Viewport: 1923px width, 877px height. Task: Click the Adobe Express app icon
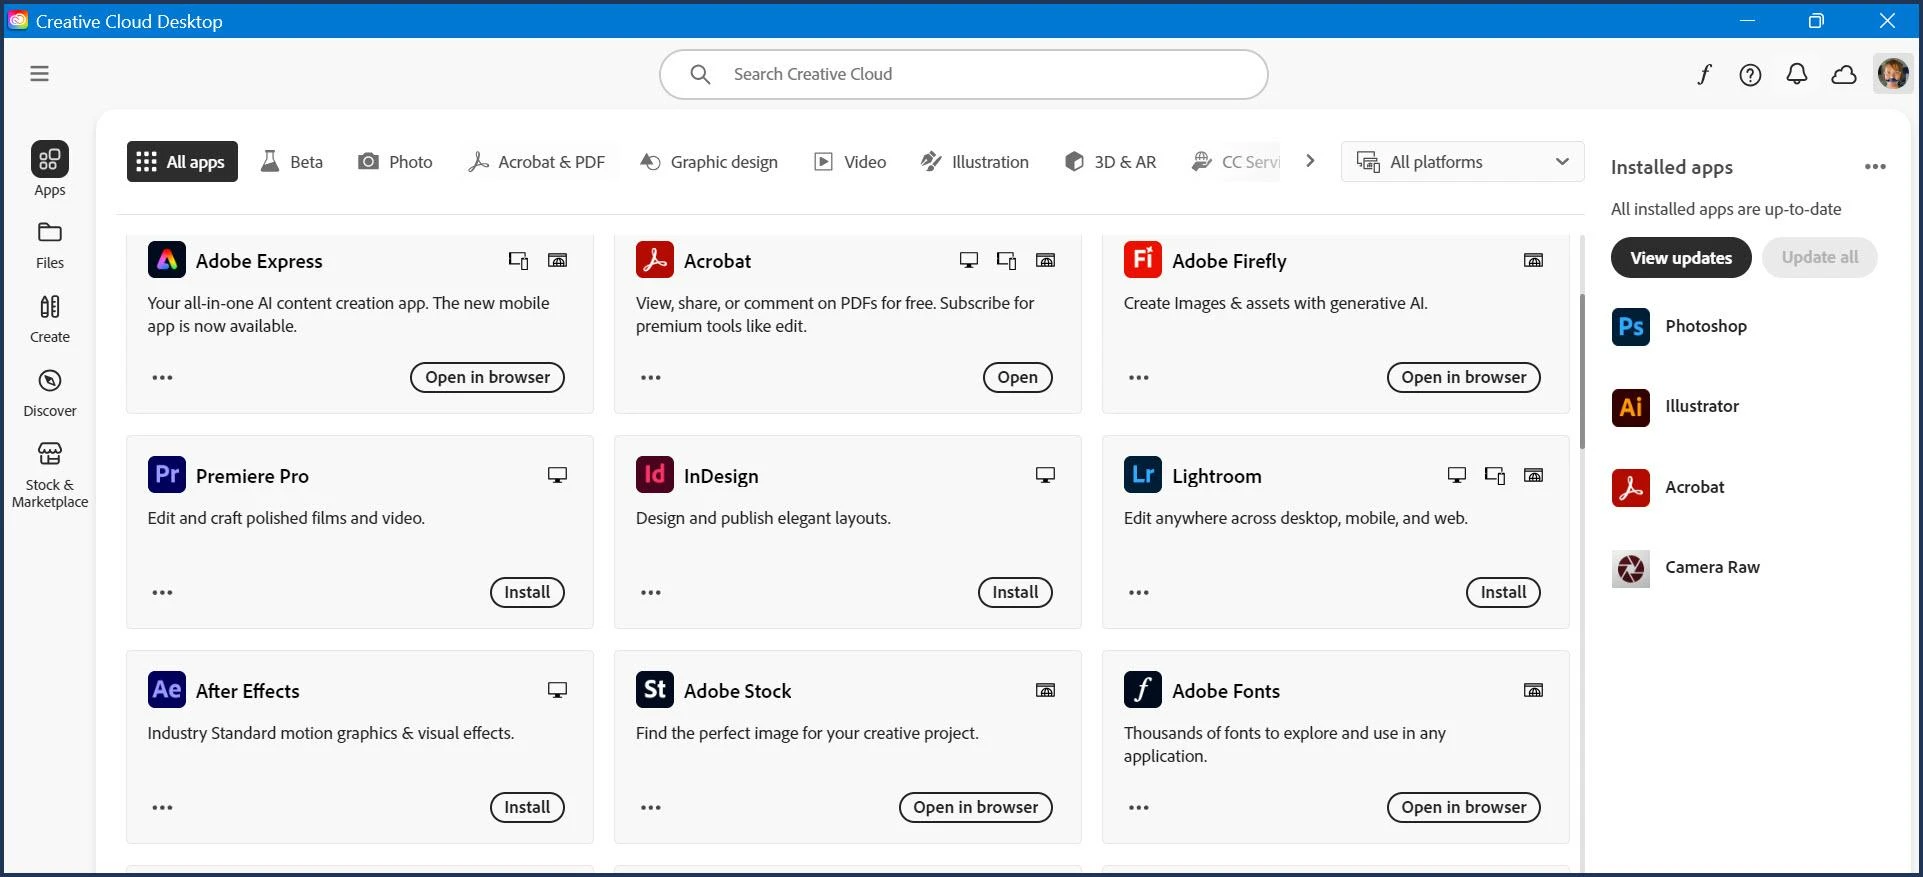click(x=167, y=260)
